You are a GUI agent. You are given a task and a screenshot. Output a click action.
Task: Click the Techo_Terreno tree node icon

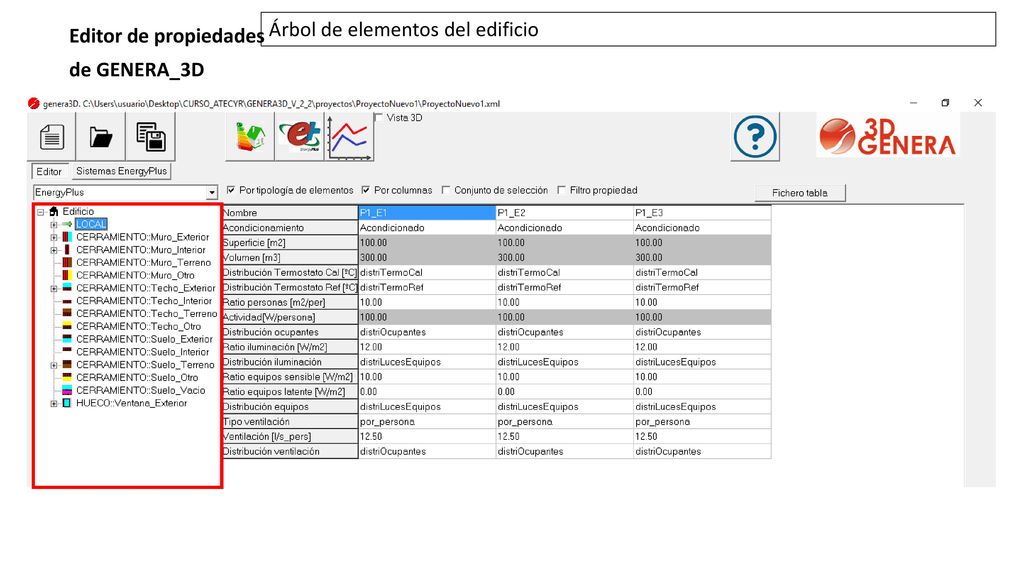67,313
